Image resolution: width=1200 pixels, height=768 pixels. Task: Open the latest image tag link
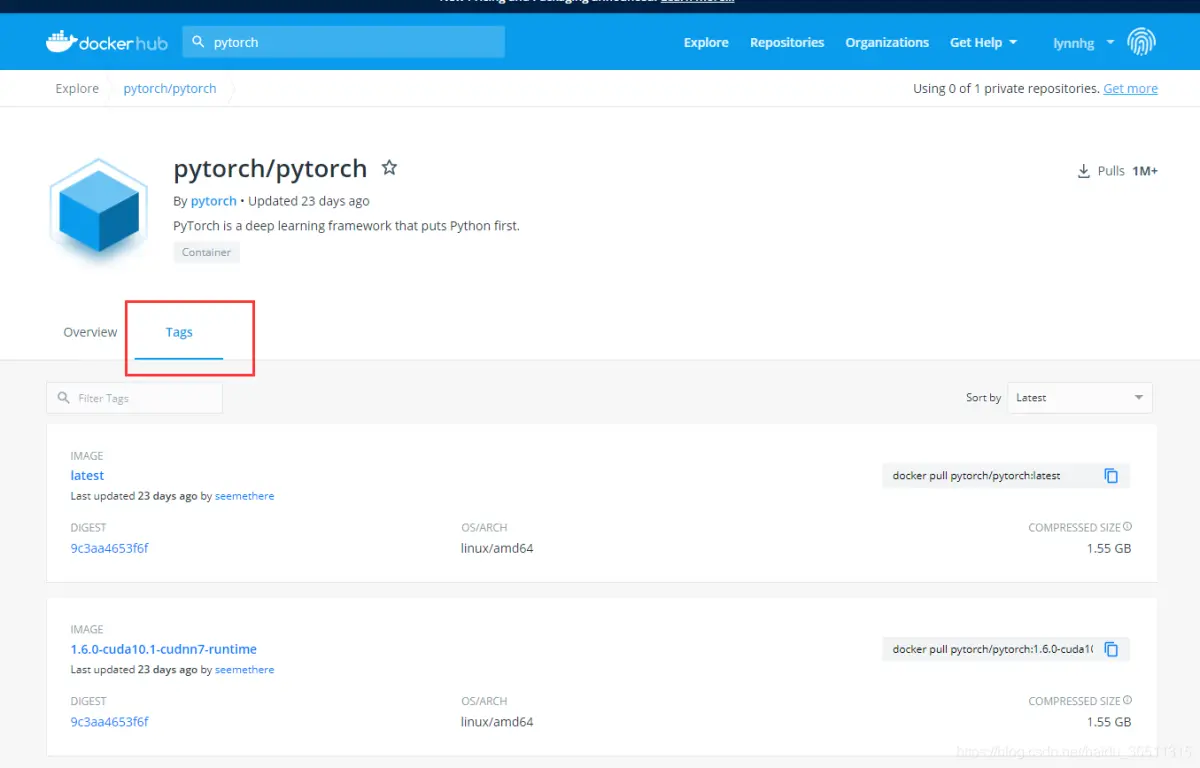click(87, 475)
